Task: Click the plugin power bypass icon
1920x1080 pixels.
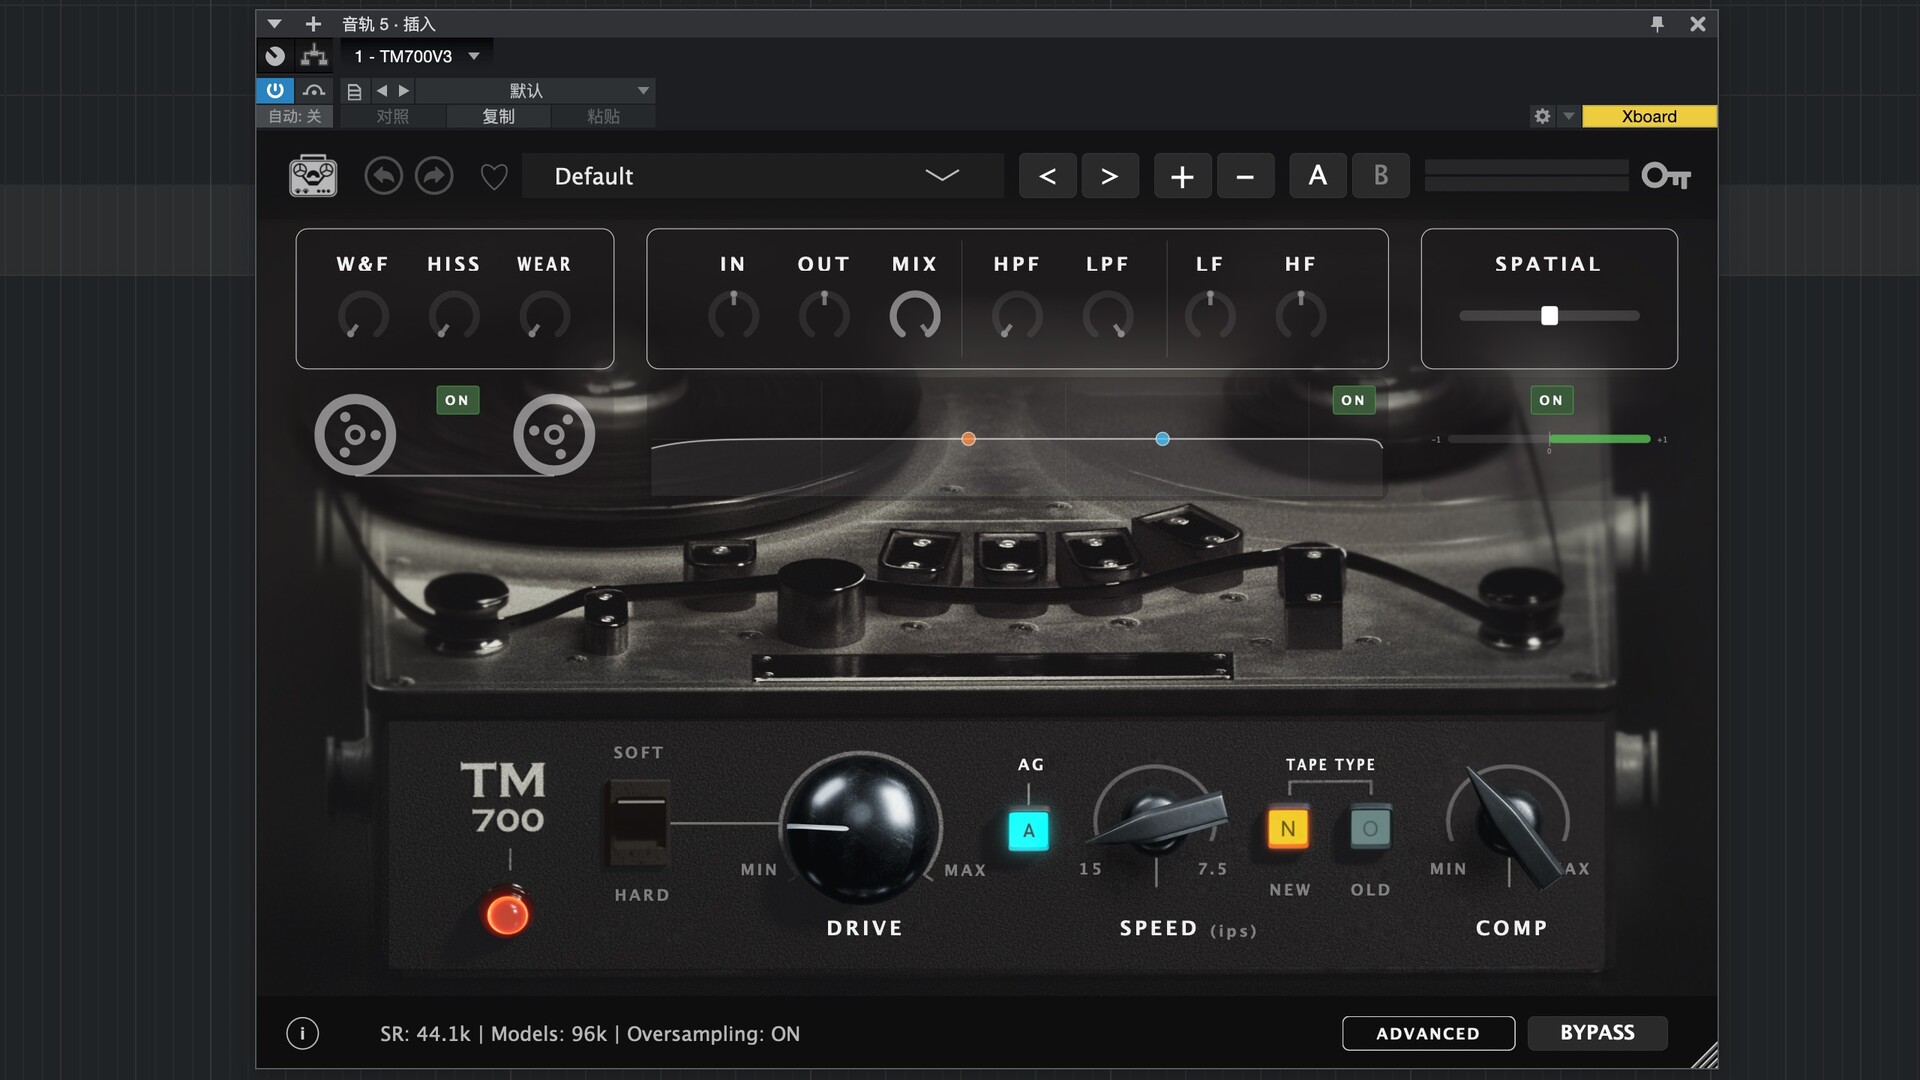Action: 275,90
